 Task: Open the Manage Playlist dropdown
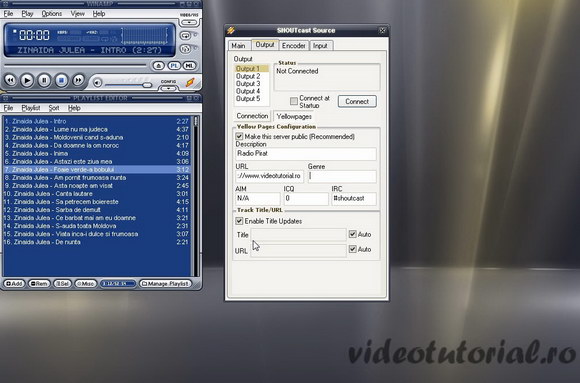pyautogui.click(x=166, y=283)
